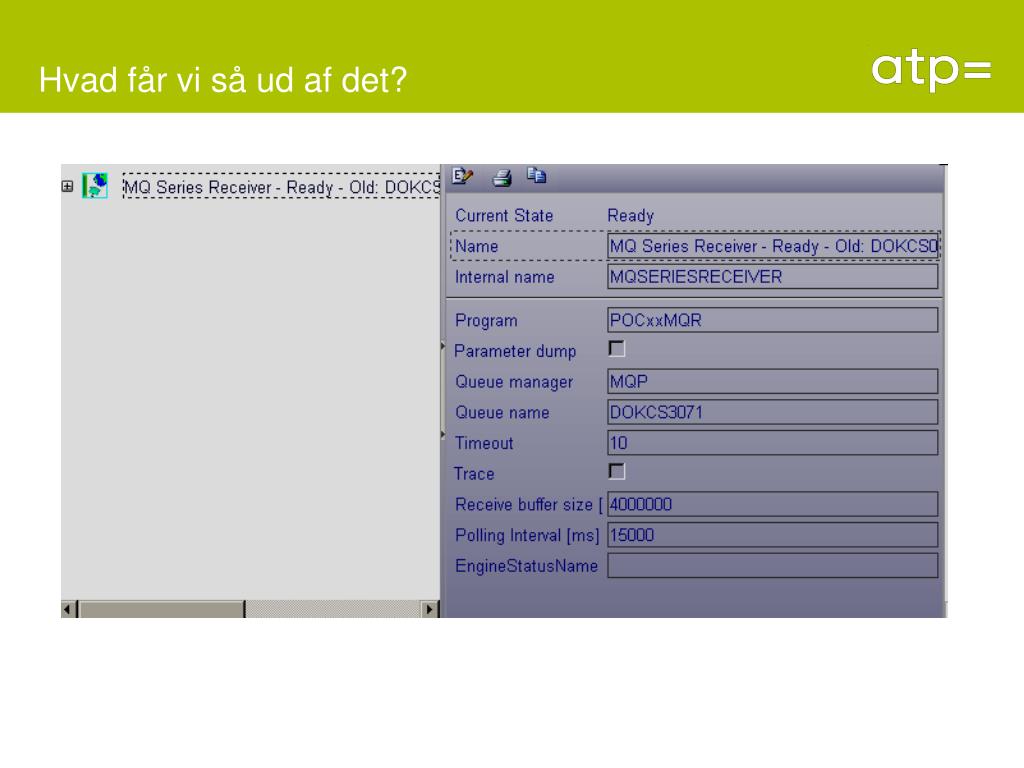The height and width of the screenshot is (768, 1024).
Task: Click the Program field POCxxMQR
Action: pos(773,320)
